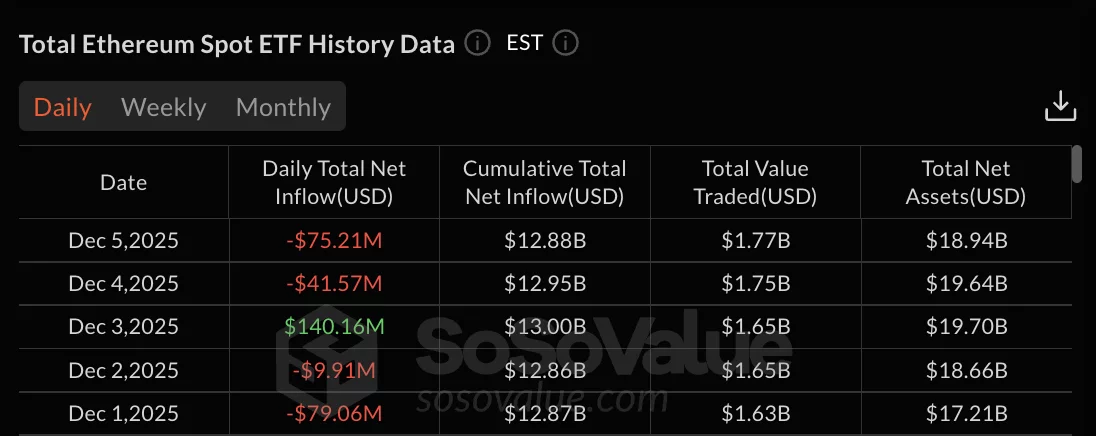Click the $19.70B total net assets cell
Screen dimensions: 1096x436
(x=965, y=327)
